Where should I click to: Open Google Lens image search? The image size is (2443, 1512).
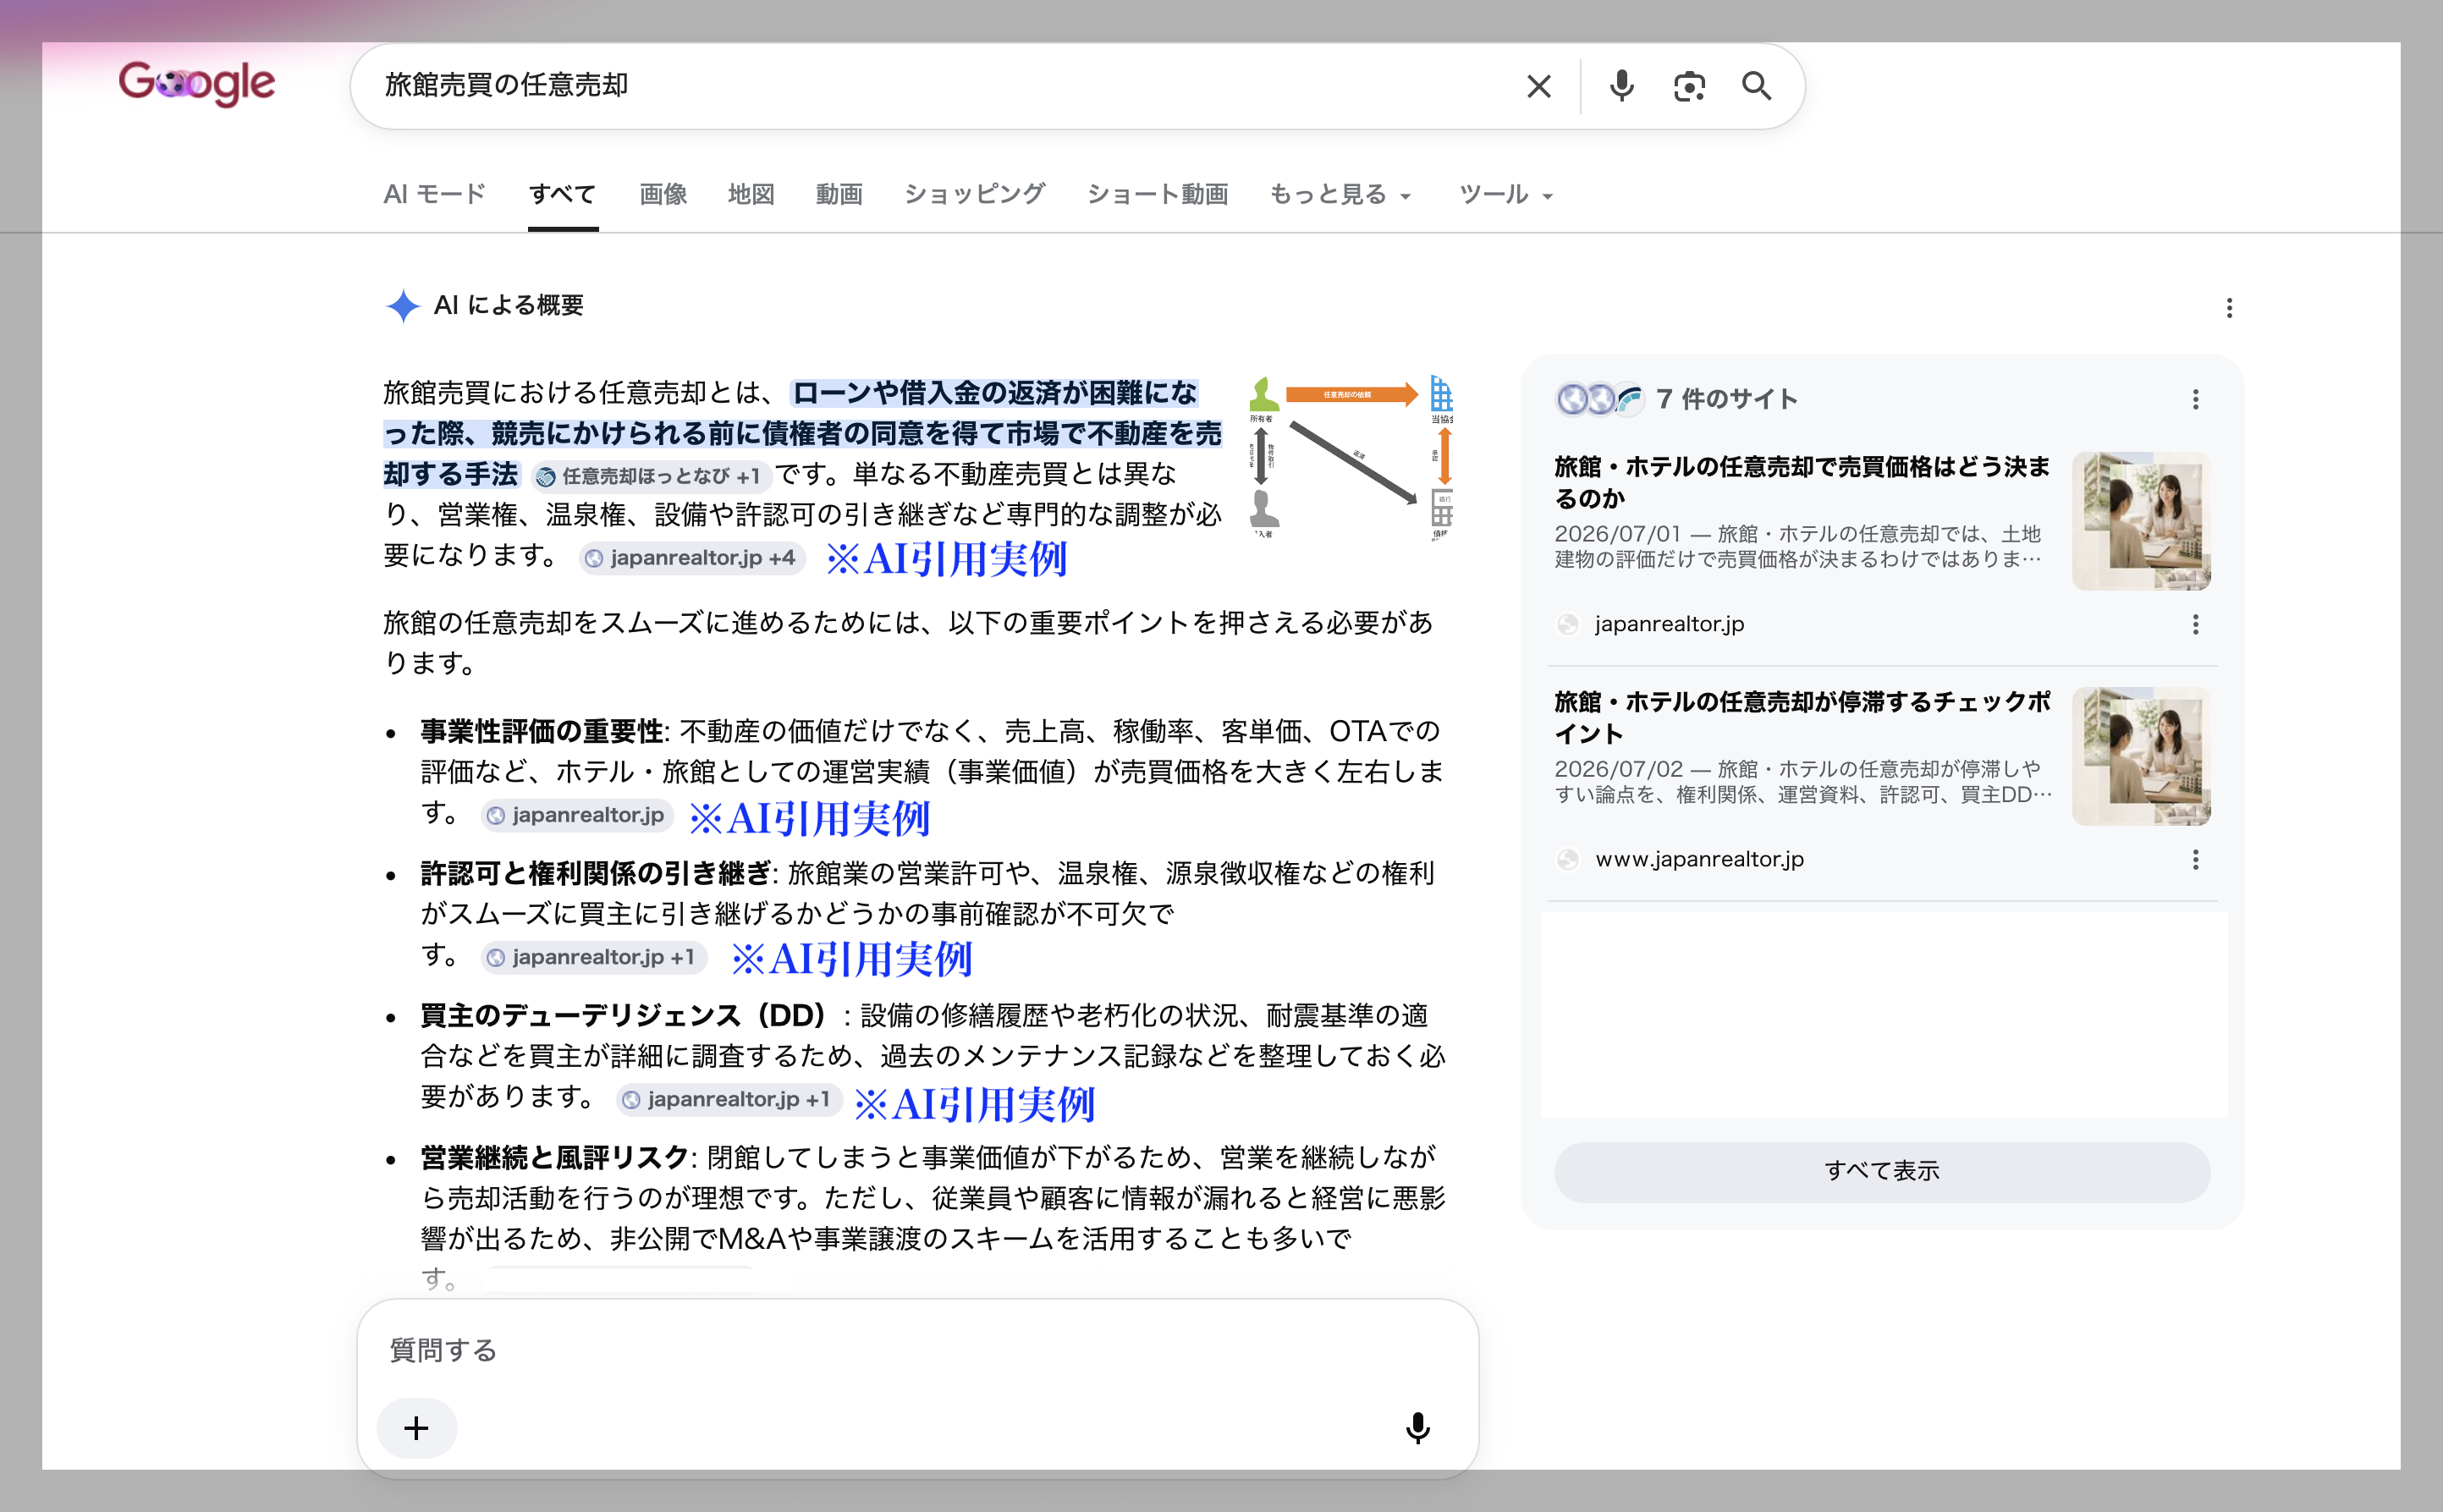1689,87
